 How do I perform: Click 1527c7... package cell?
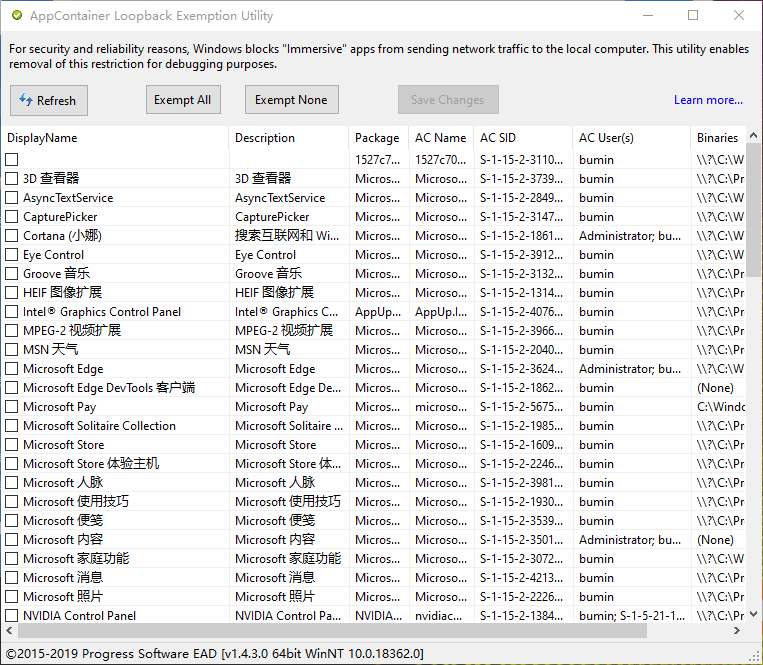pos(378,160)
